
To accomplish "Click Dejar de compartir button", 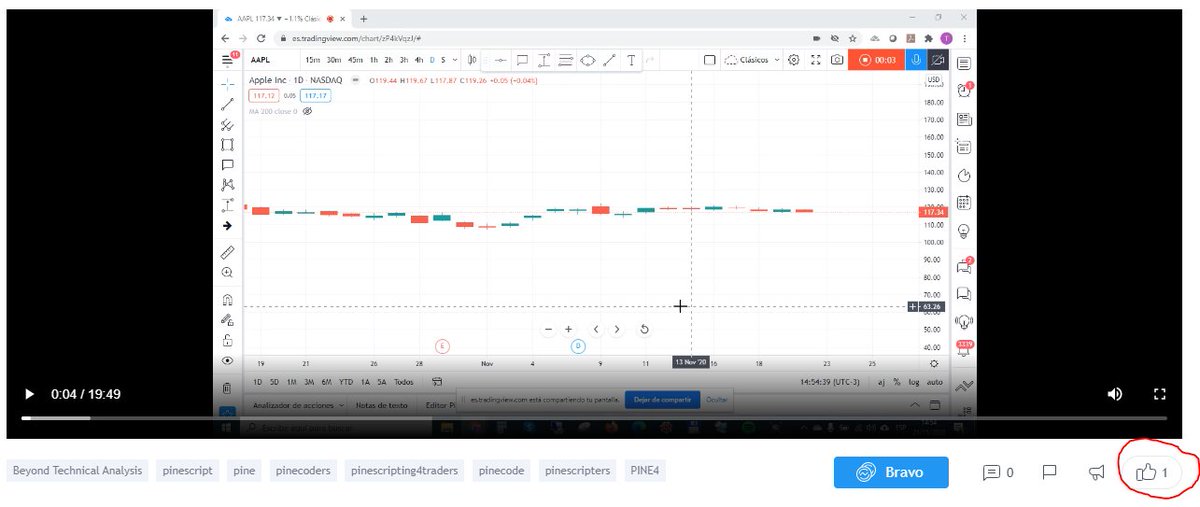I will point(662,399).
